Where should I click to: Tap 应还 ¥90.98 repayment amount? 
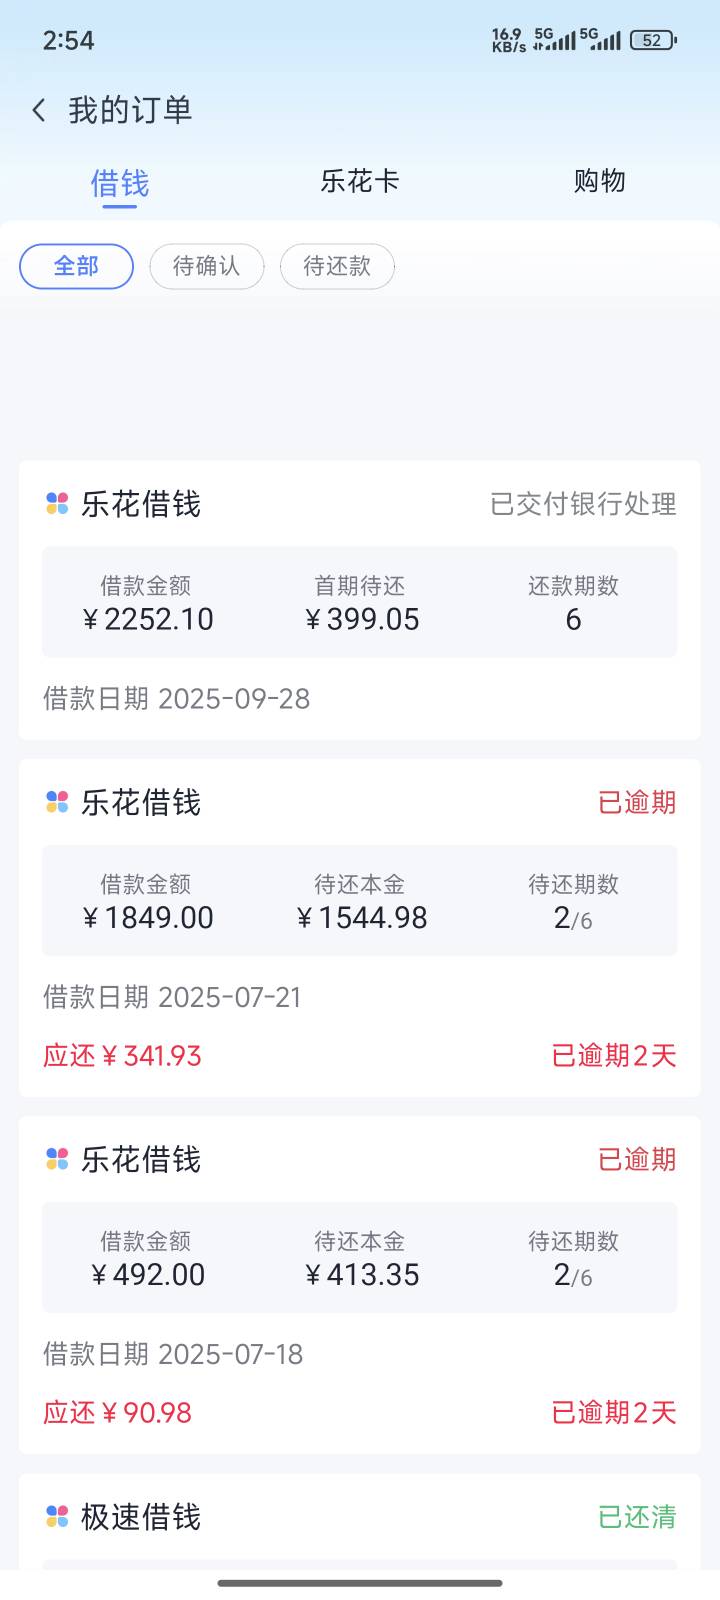click(x=117, y=1413)
